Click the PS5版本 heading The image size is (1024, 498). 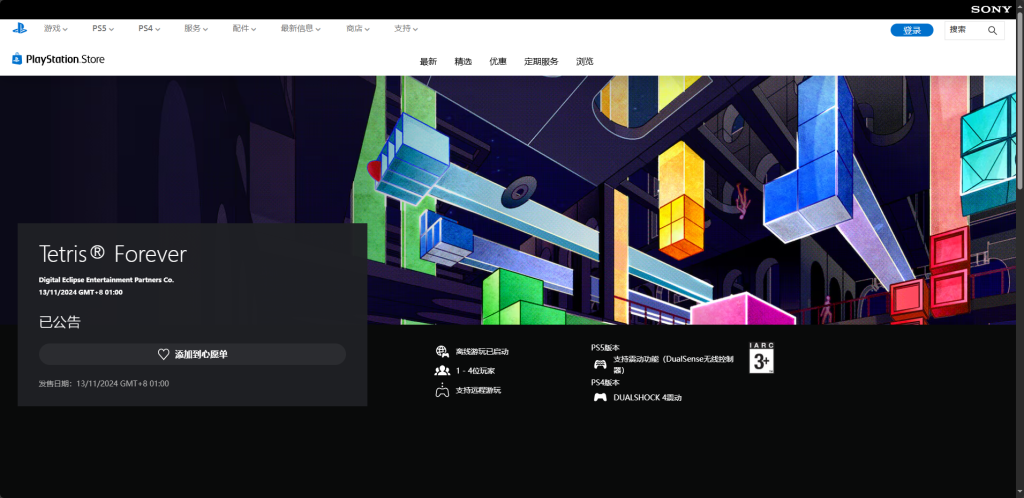tap(605, 348)
